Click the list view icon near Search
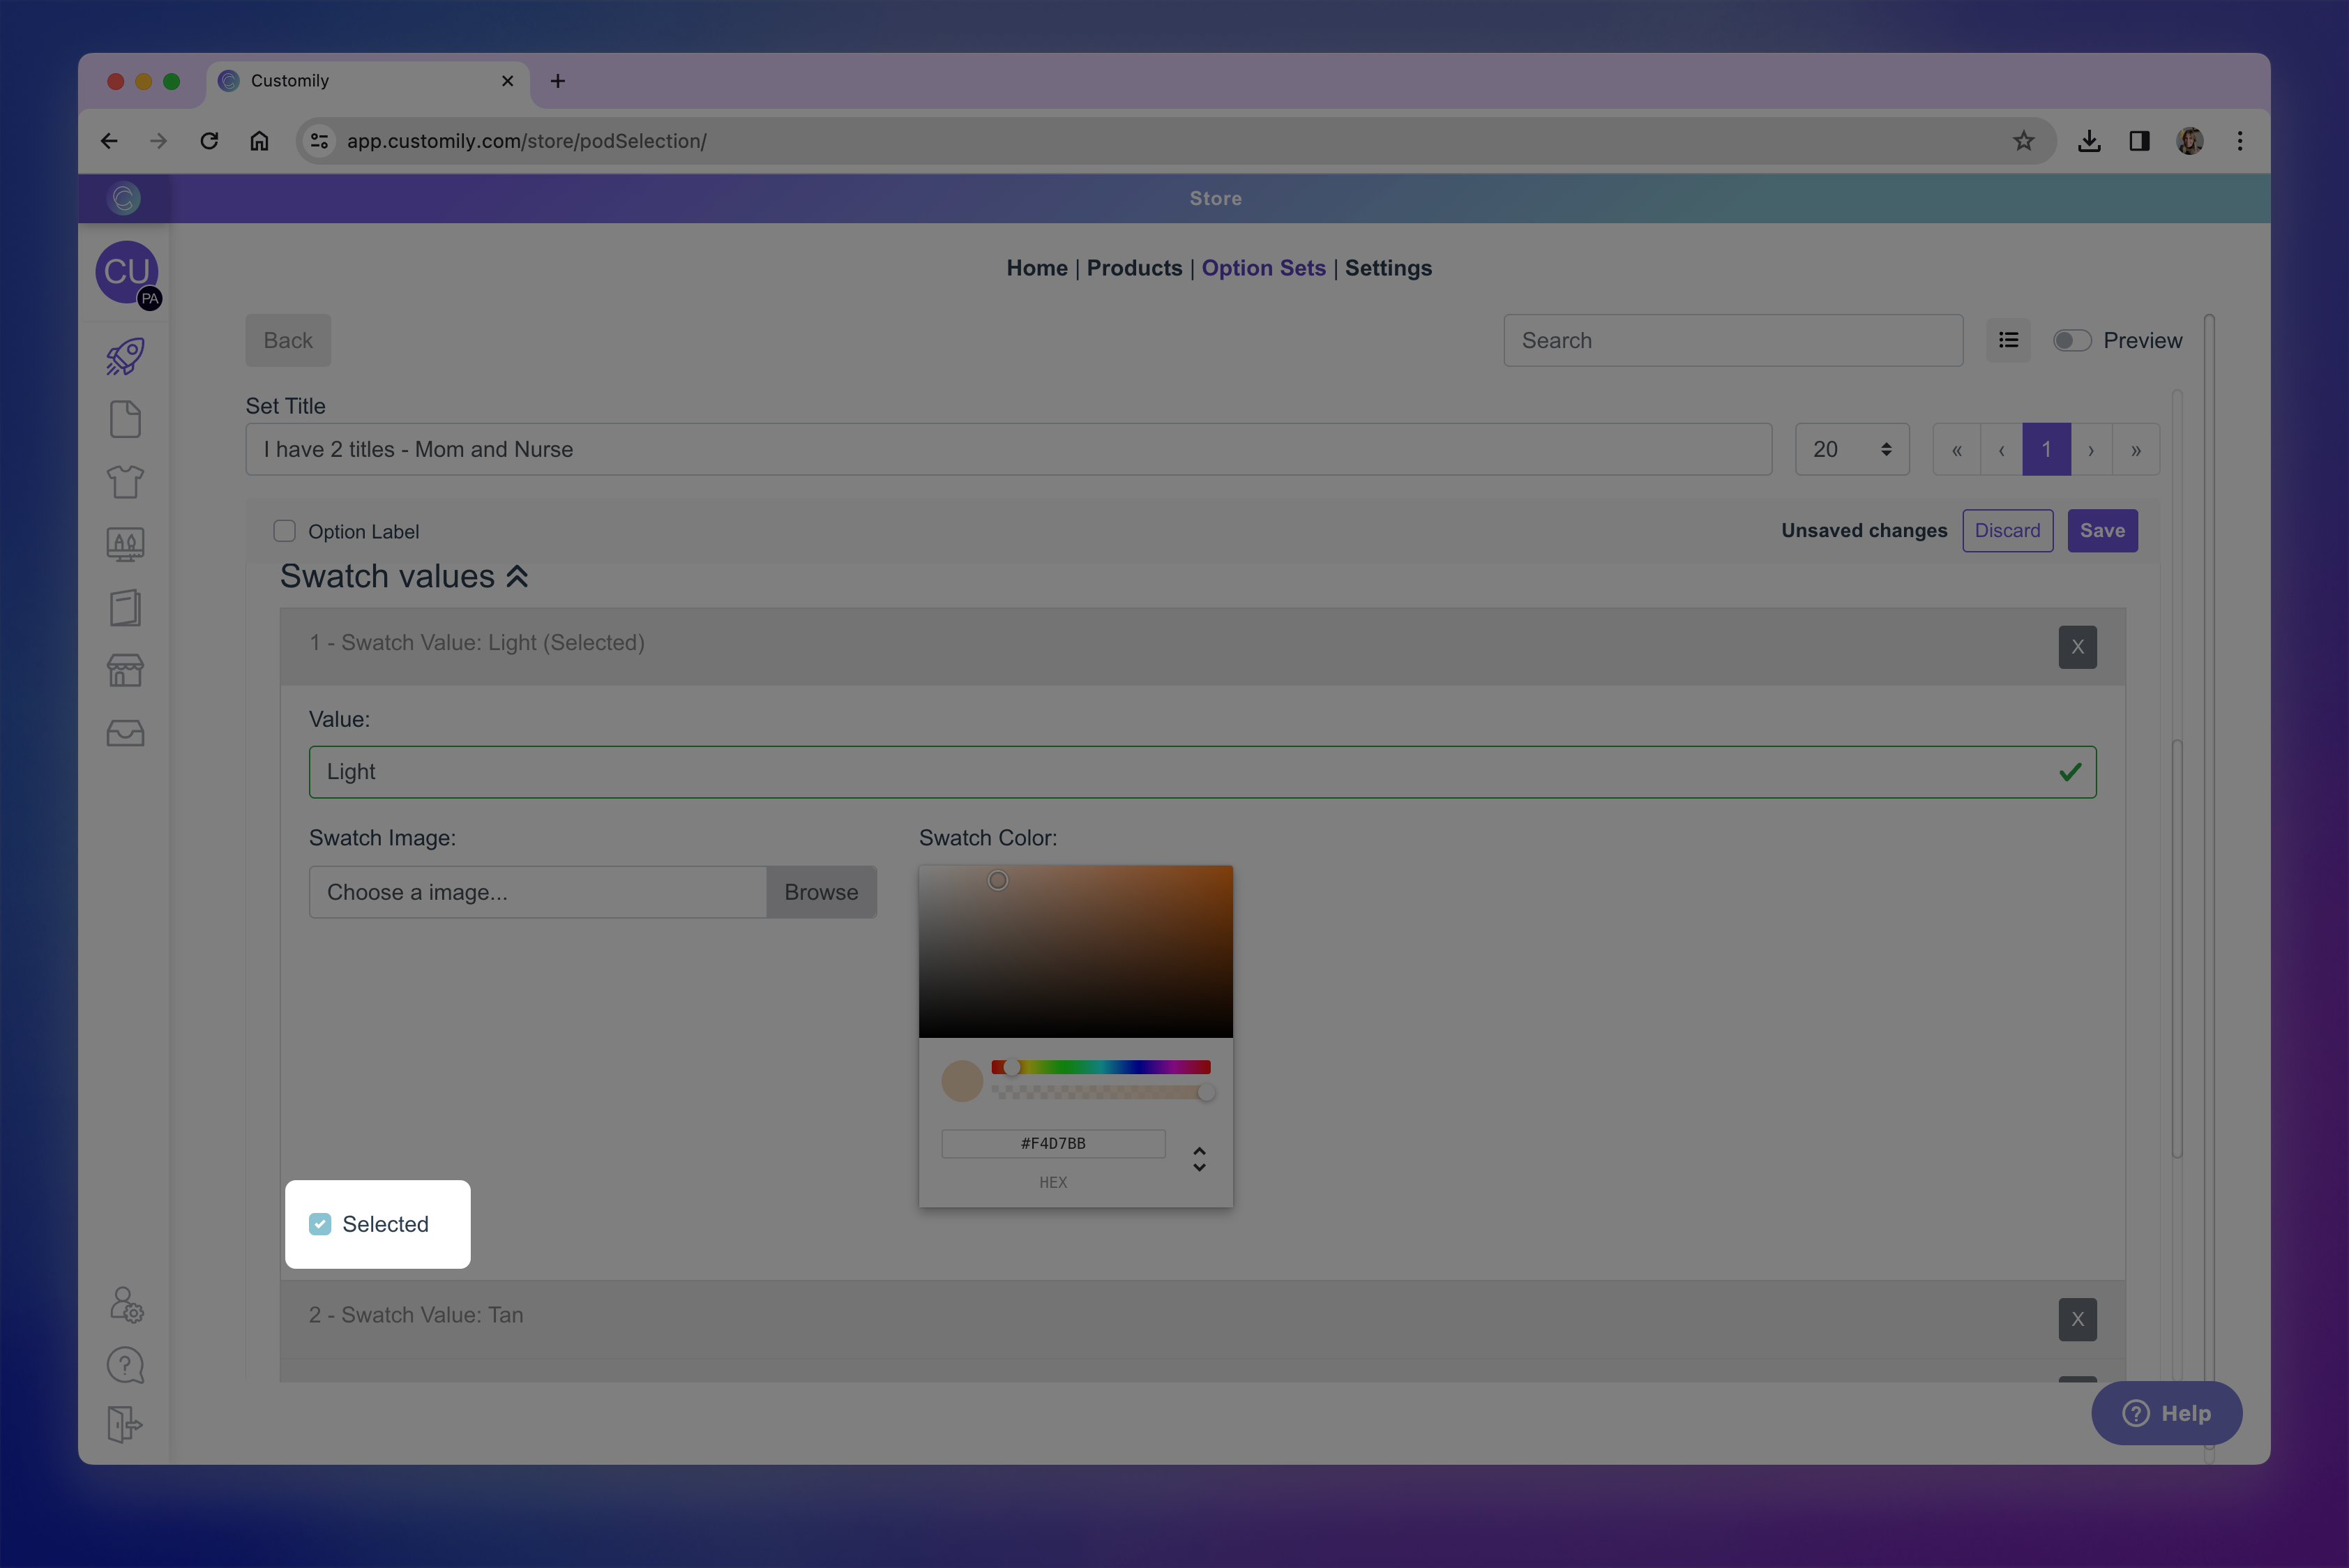The image size is (2349, 1568). click(2008, 340)
